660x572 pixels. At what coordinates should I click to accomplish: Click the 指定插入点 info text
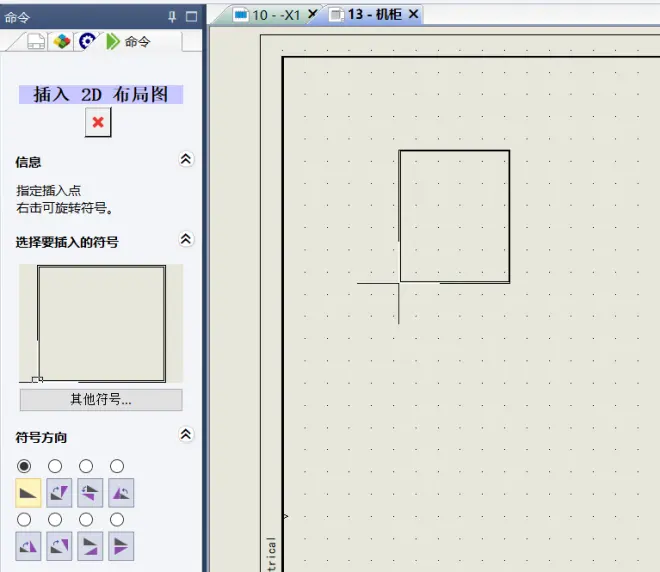pyautogui.click(x=48, y=191)
